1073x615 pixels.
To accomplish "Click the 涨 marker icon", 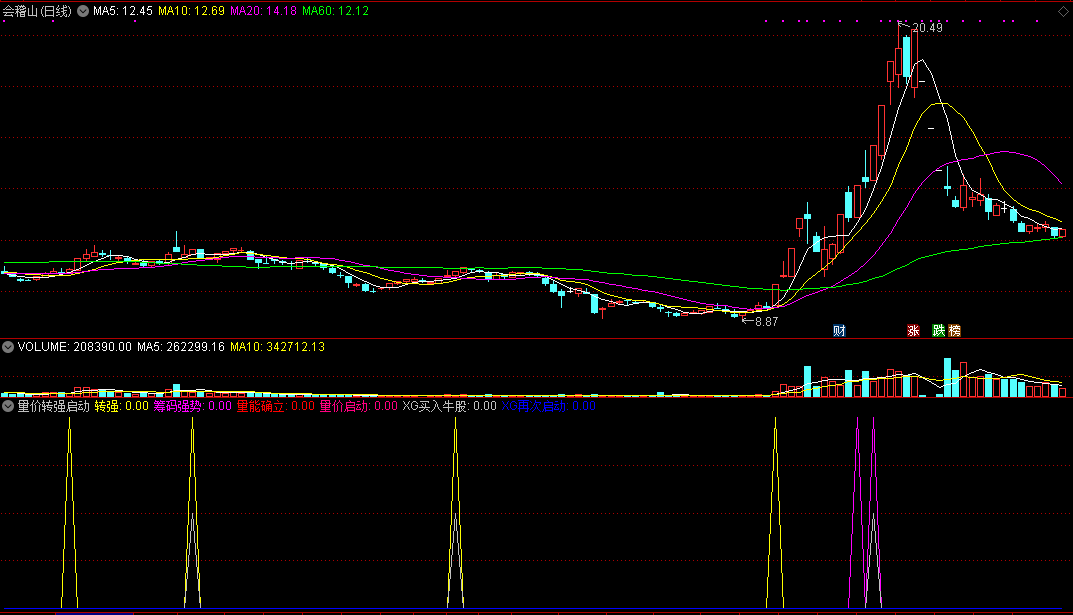I will [913, 331].
